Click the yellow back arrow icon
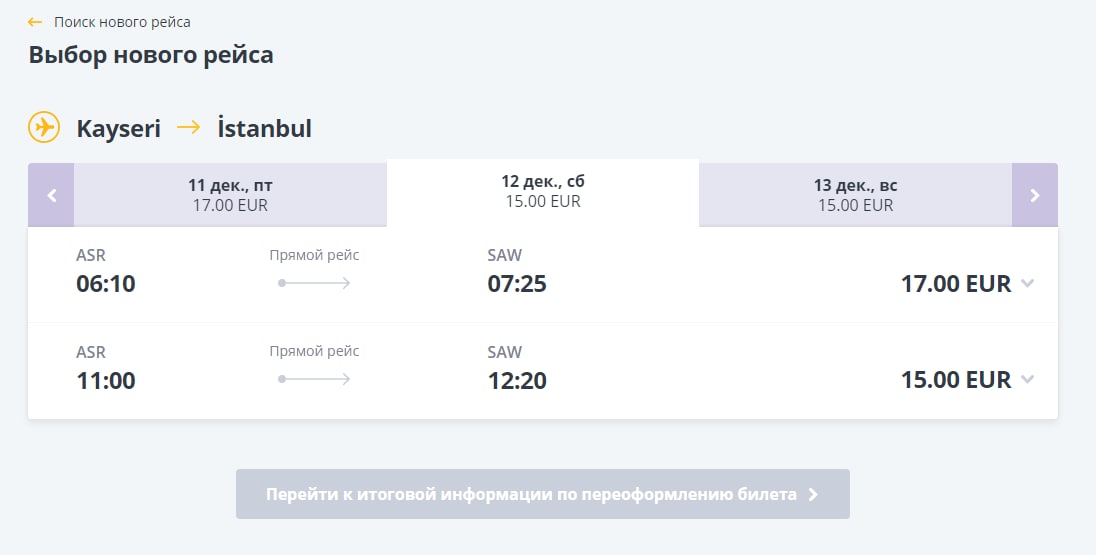 35,22
